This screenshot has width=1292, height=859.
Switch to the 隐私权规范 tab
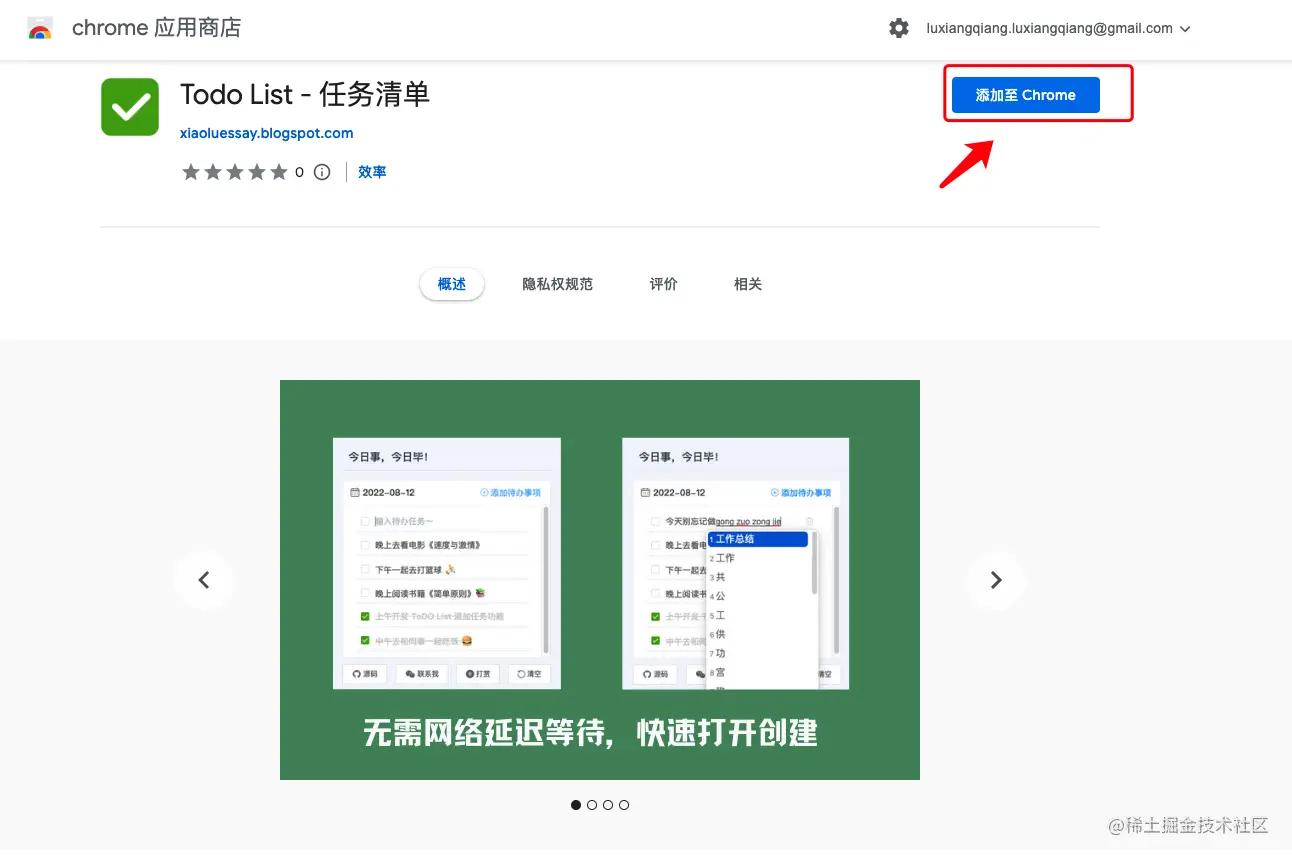point(558,284)
